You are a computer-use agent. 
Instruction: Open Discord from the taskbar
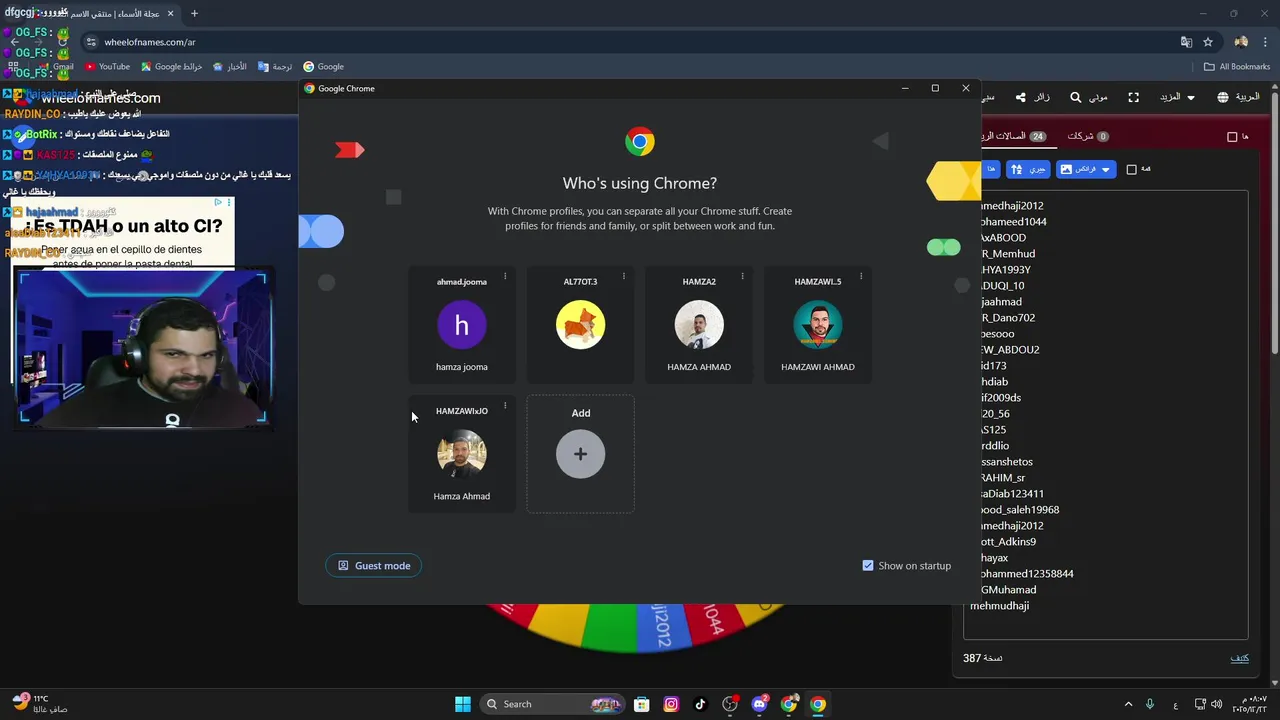pyautogui.click(x=759, y=704)
